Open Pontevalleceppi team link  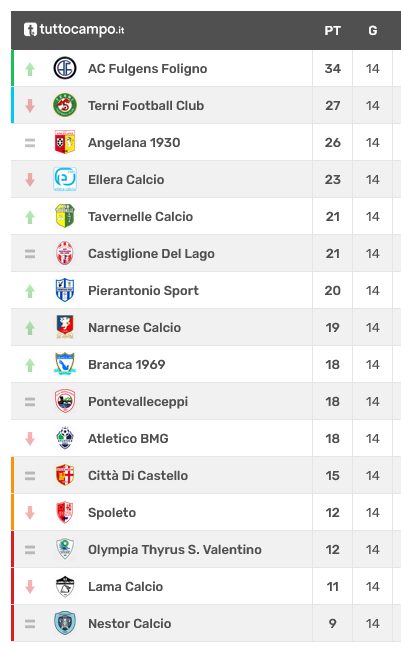point(138,402)
